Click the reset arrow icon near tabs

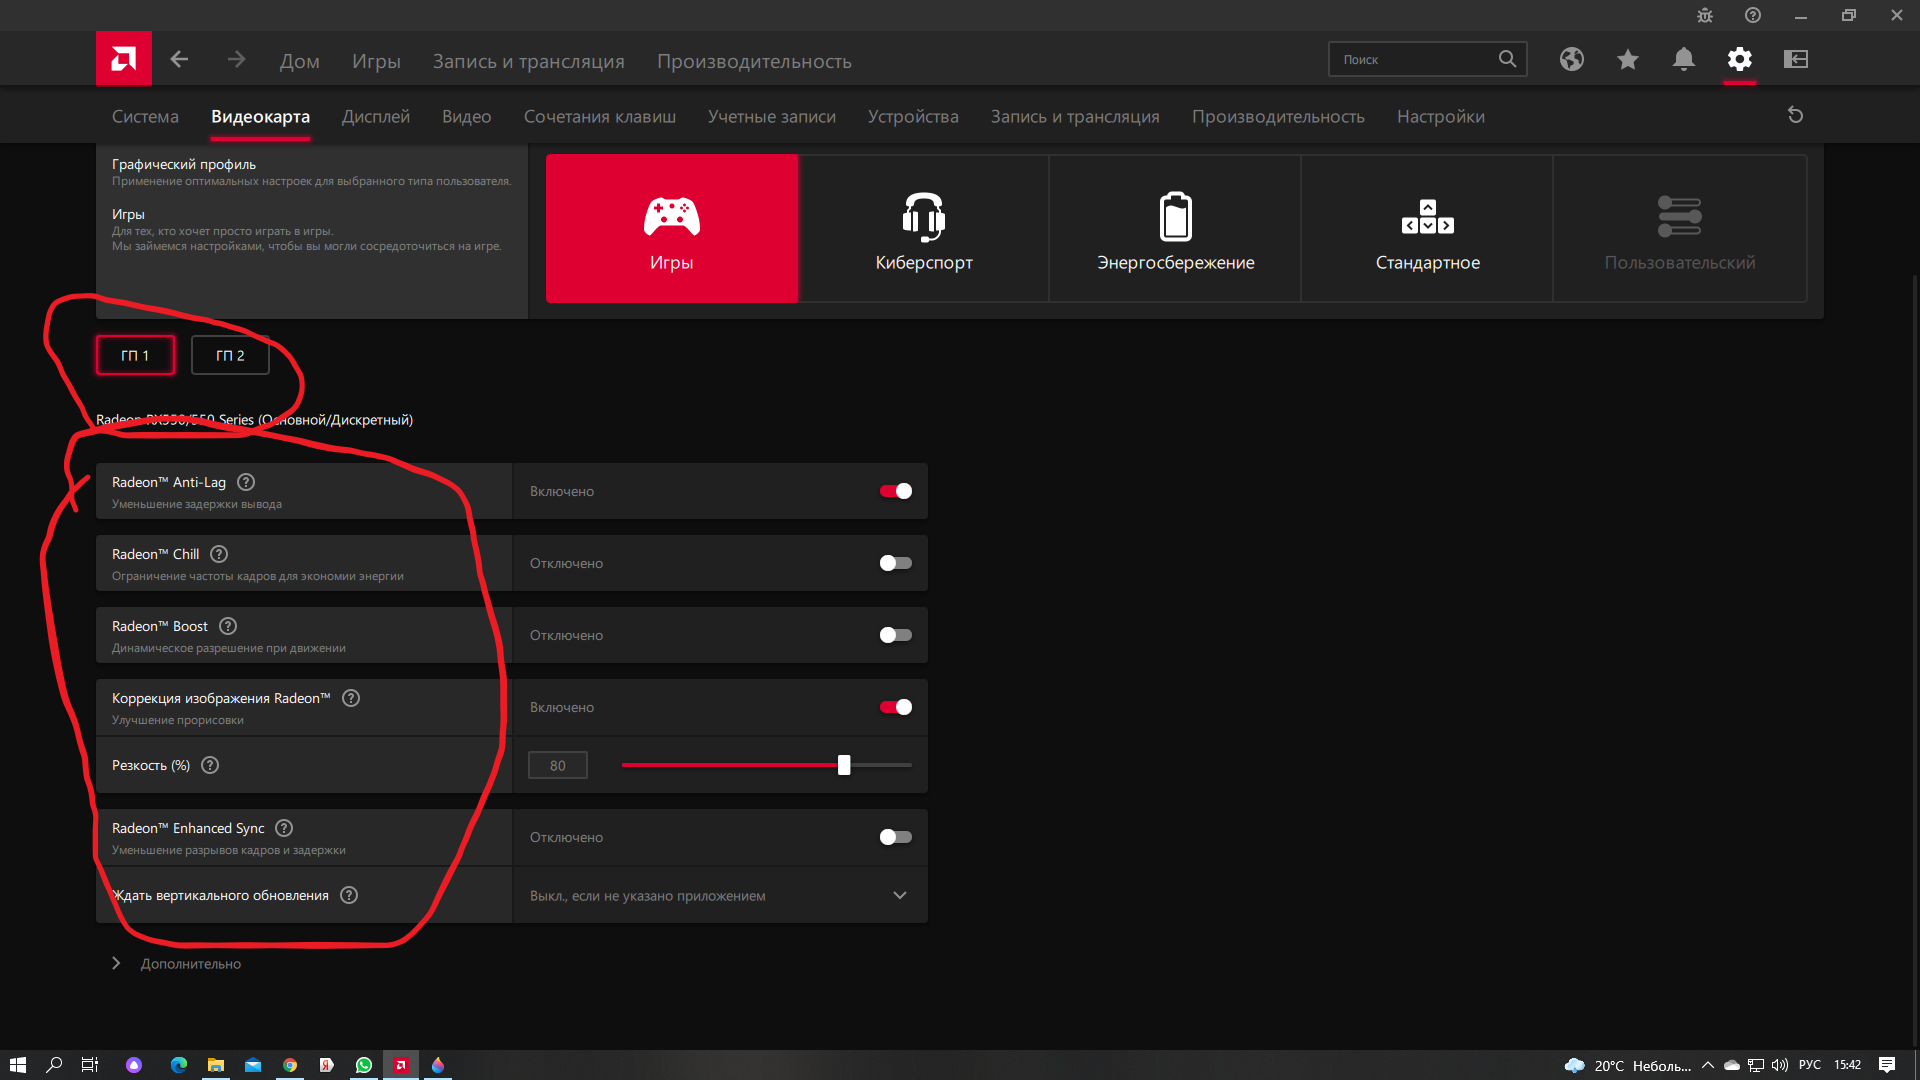tap(1795, 115)
